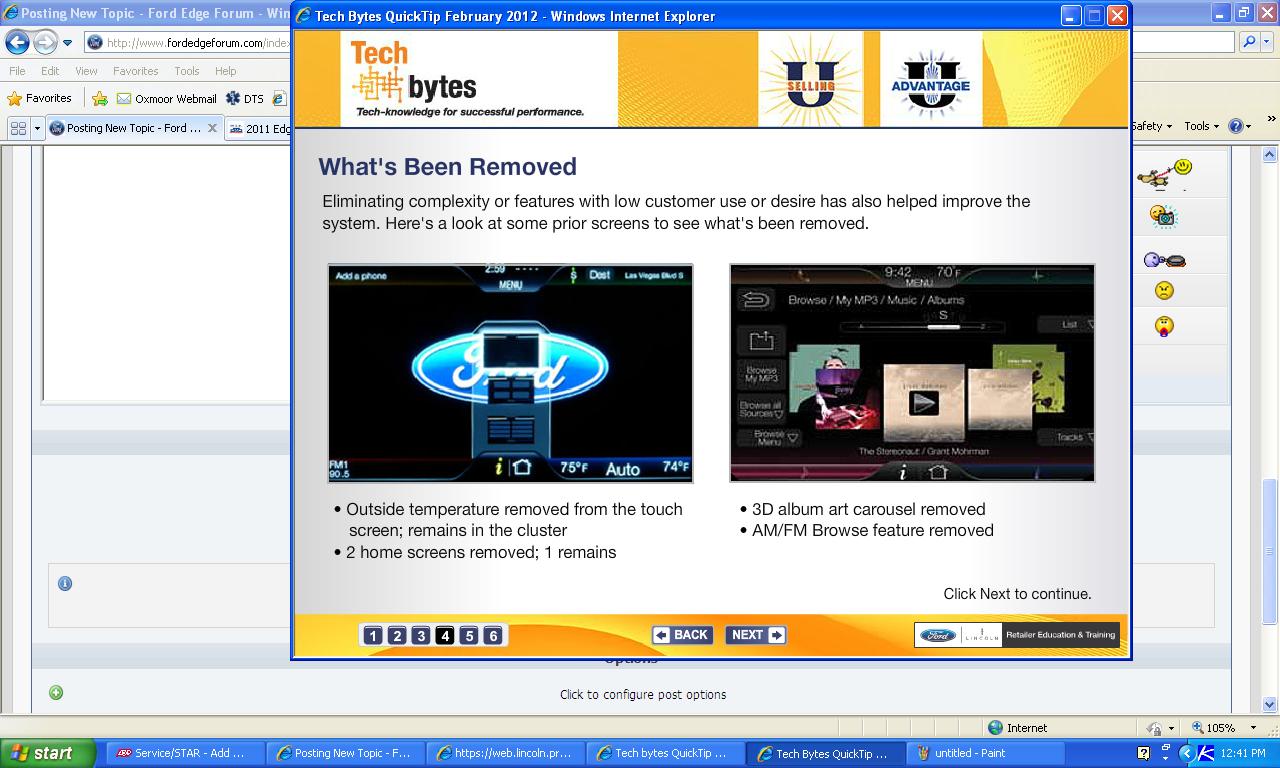1280x768 pixels.
Task: Go to slide 2 of QuickTip
Action: [397, 635]
